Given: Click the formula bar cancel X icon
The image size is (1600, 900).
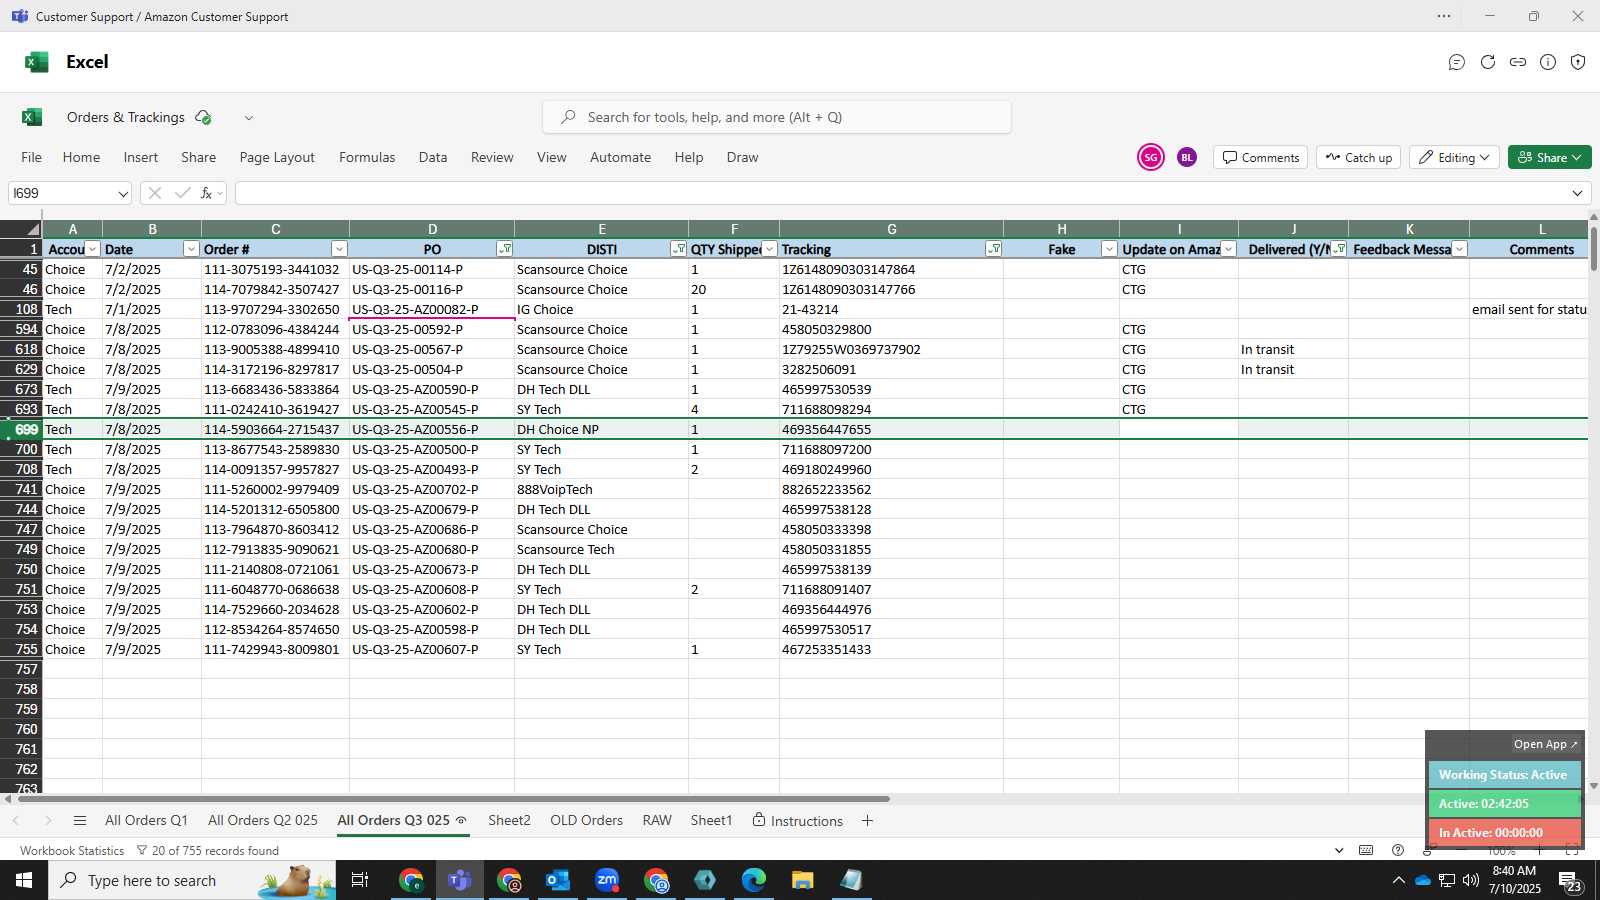Looking at the screenshot, I should click(154, 193).
